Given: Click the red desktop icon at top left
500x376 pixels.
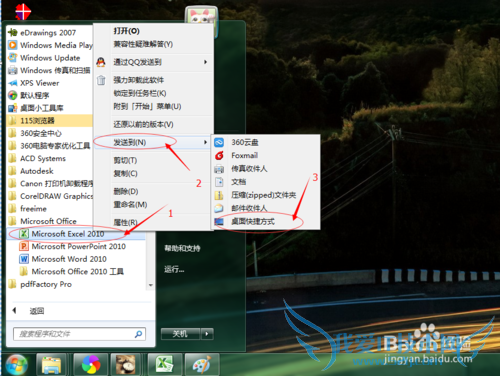Looking at the screenshot, I should coord(23,12).
